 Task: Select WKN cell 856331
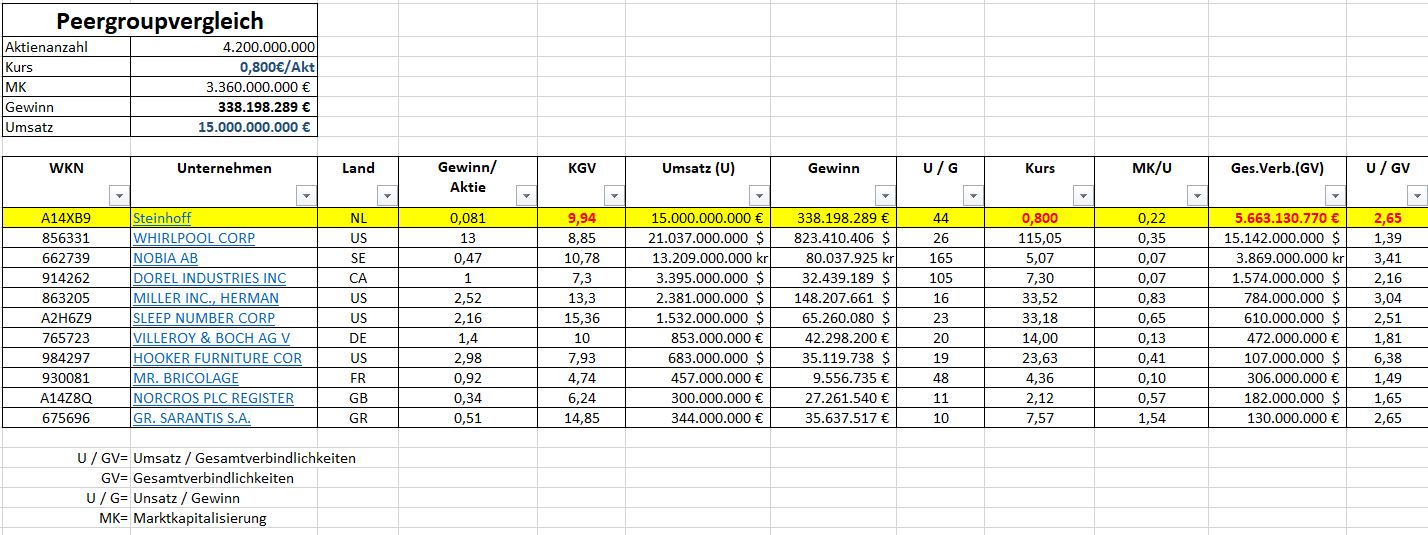tap(66, 238)
